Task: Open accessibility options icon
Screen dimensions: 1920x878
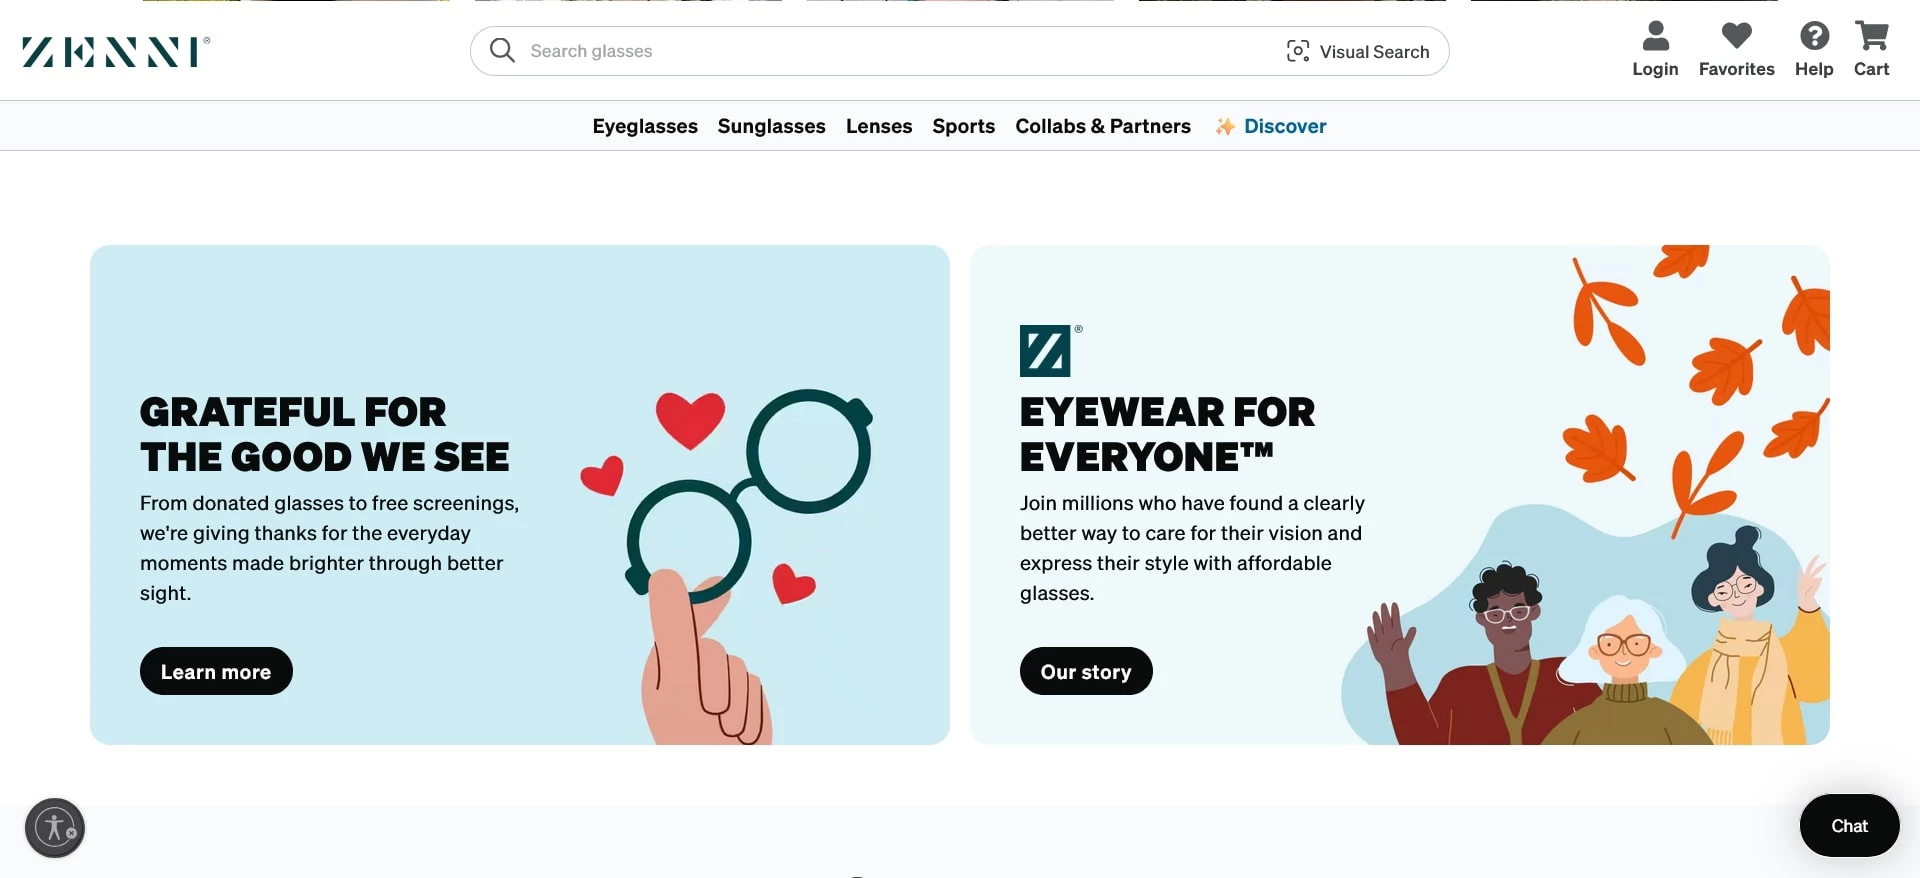Action: [x=55, y=828]
